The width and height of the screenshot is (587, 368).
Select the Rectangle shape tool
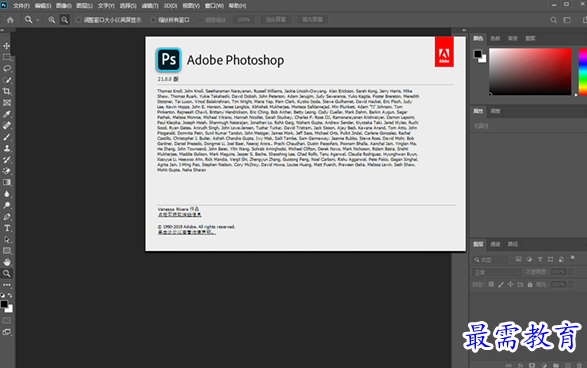(x=7, y=251)
